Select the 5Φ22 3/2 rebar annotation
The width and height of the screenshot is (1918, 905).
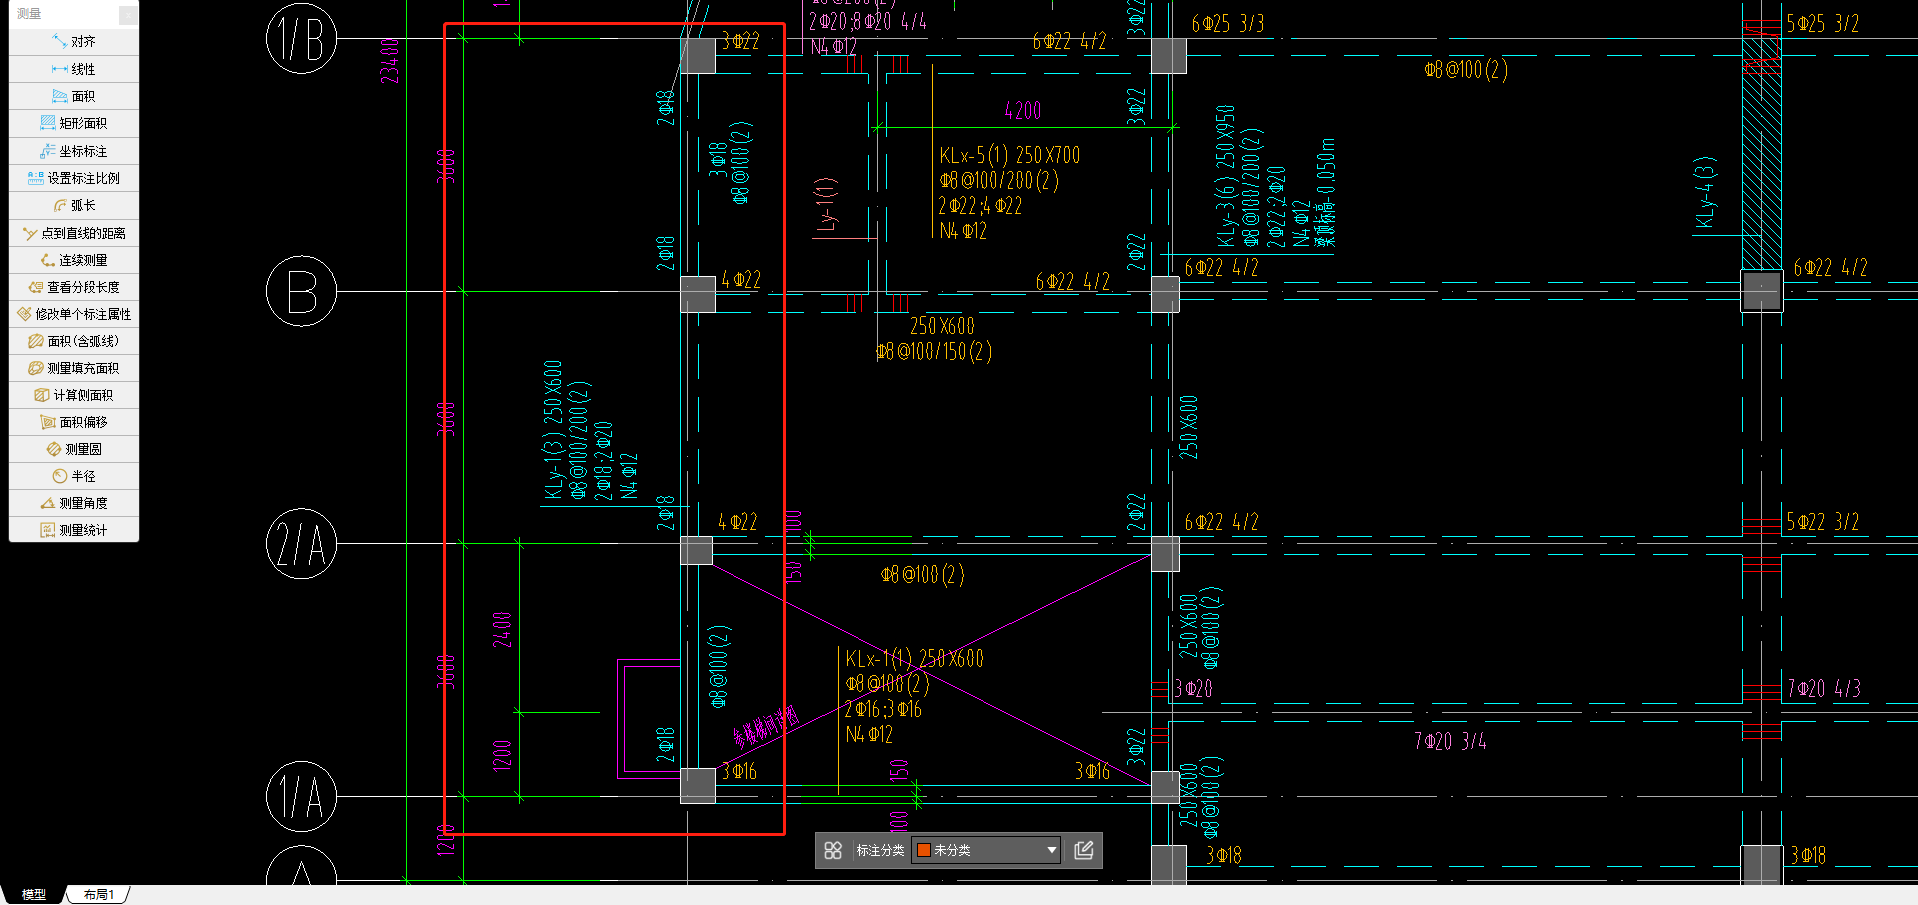(x=1823, y=522)
